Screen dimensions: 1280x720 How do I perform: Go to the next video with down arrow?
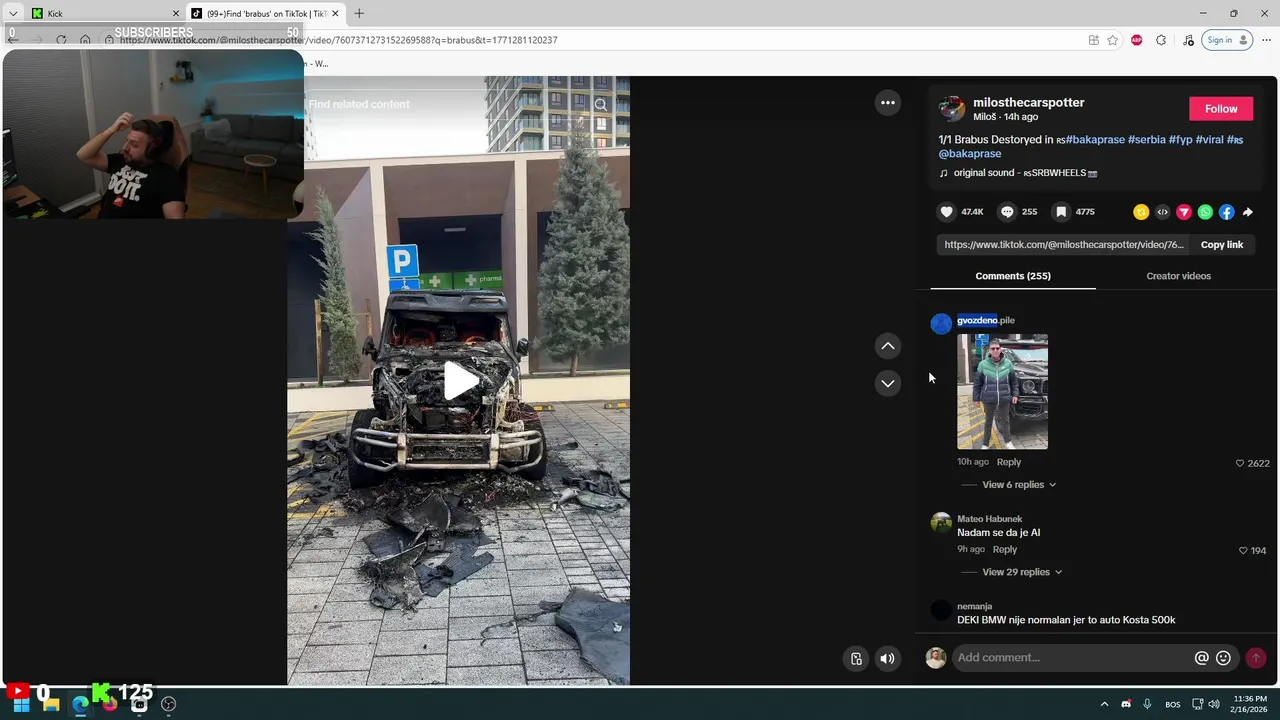click(887, 383)
